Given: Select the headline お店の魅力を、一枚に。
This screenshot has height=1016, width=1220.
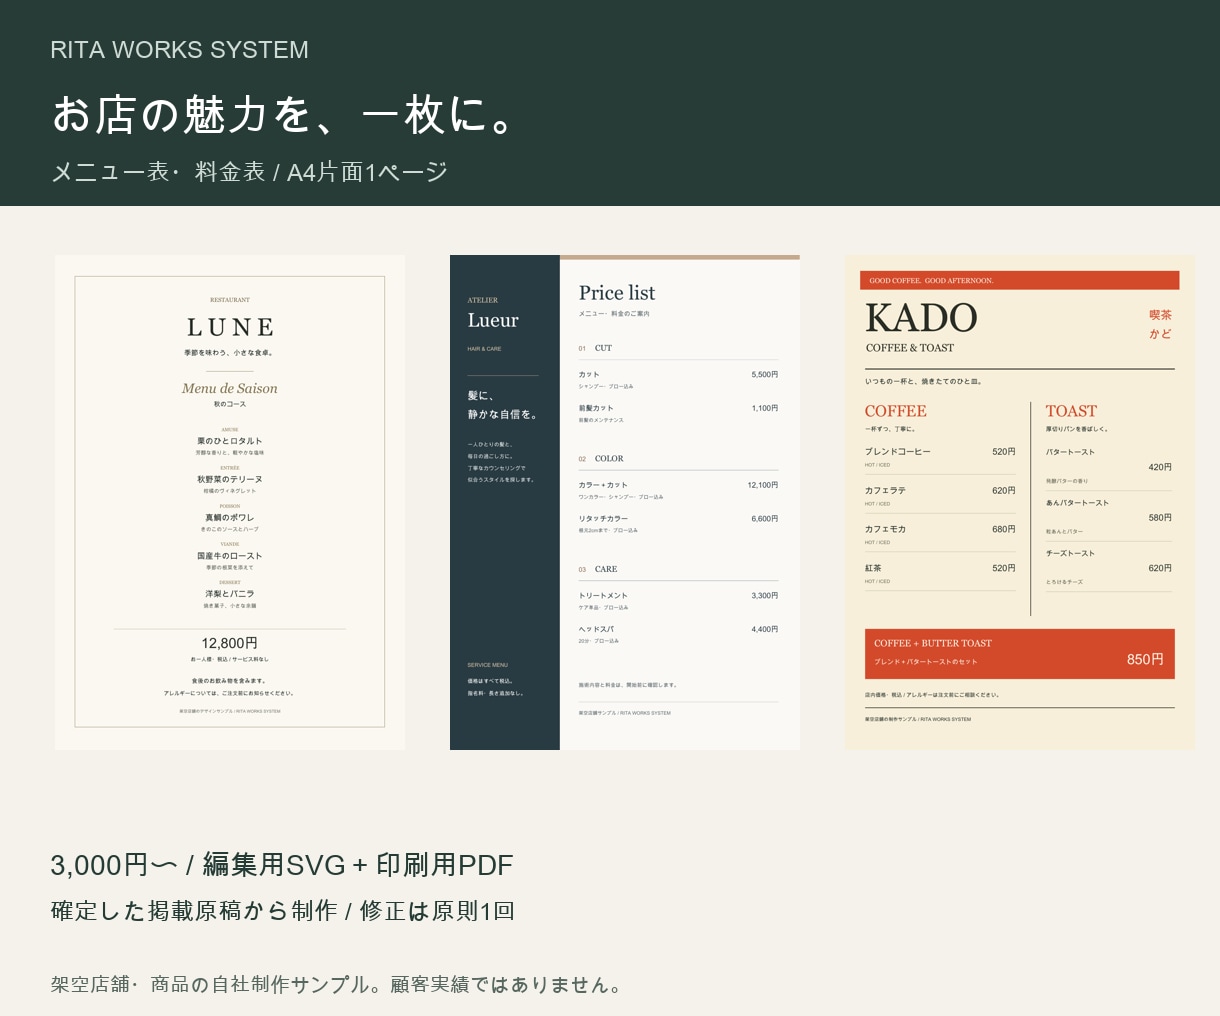Looking at the screenshot, I should (x=285, y=113).
